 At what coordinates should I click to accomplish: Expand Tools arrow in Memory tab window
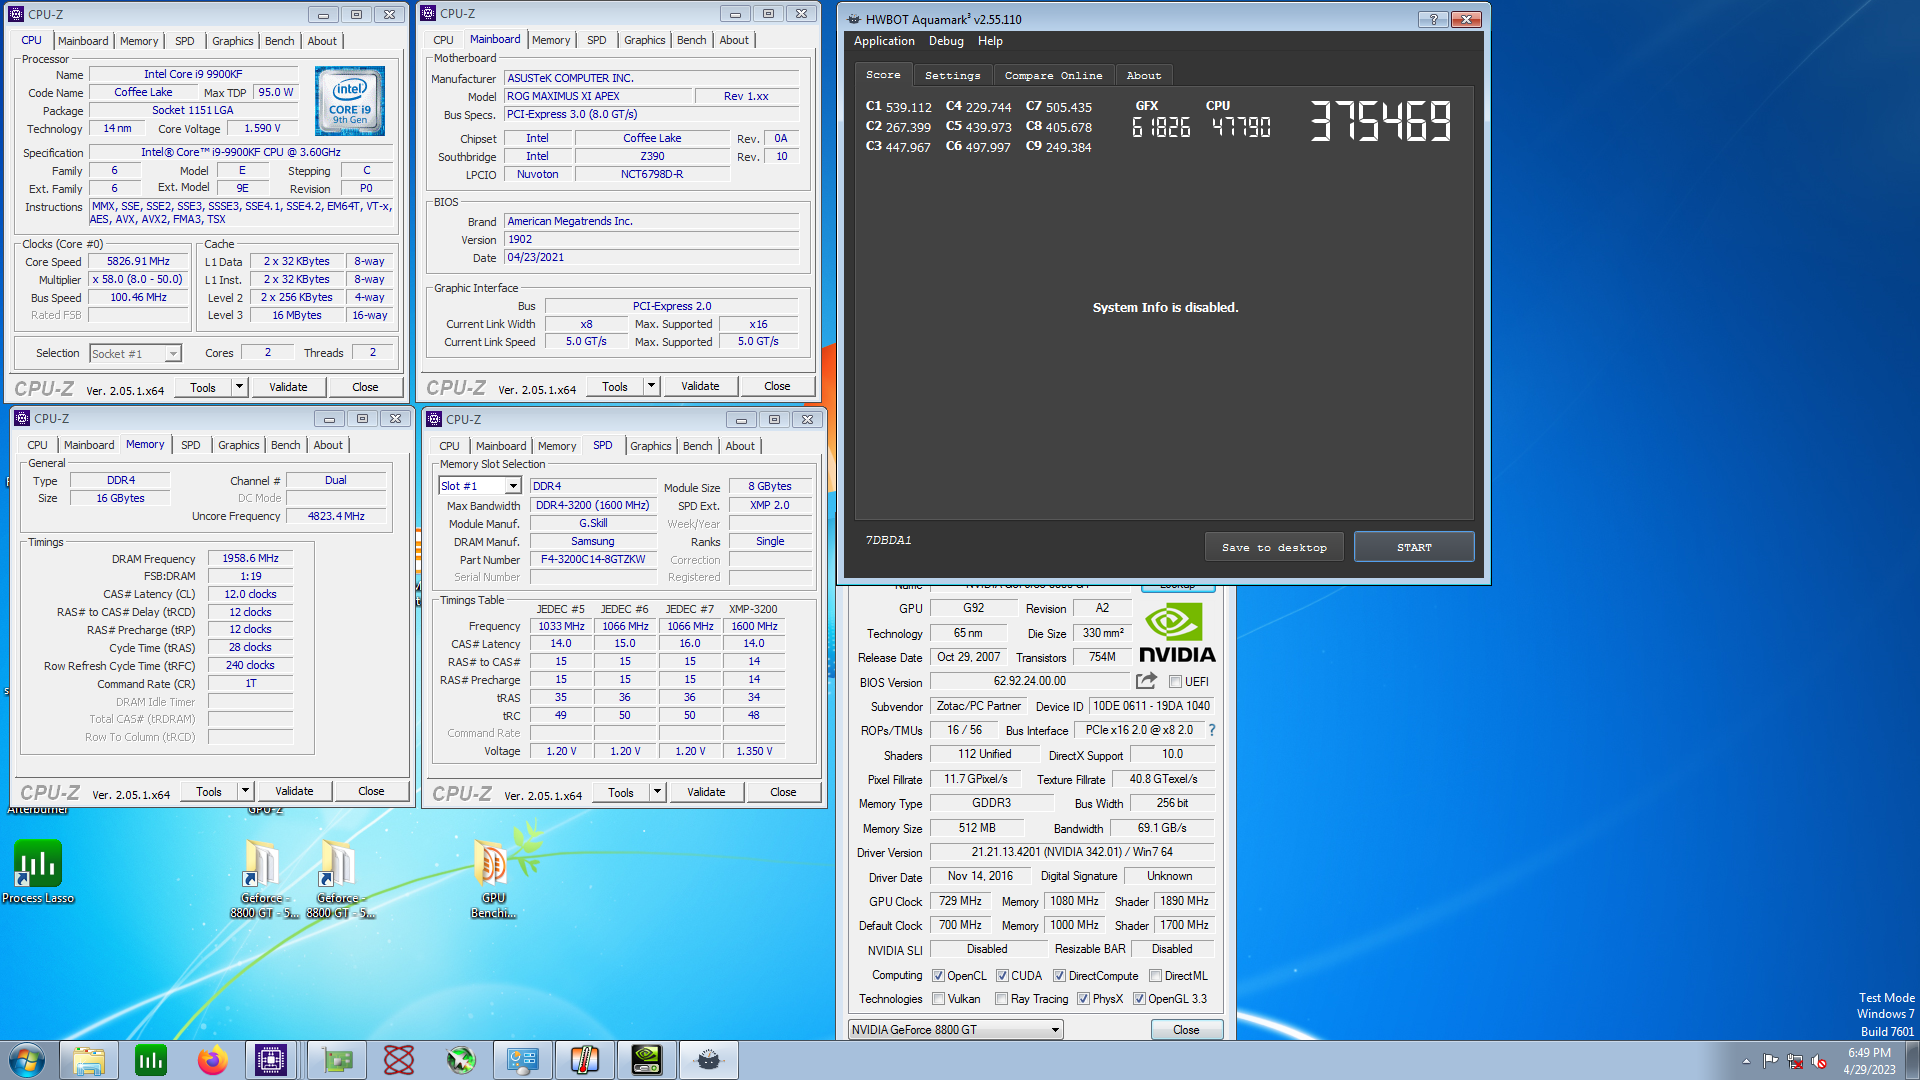tap(245, 791)
